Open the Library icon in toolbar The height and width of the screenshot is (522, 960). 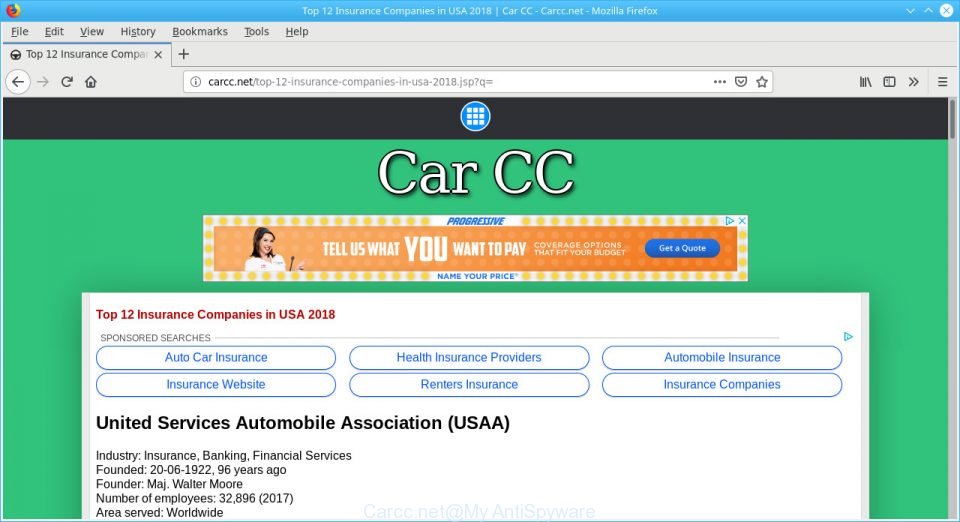pyautogui.click(x=865, y=81)
